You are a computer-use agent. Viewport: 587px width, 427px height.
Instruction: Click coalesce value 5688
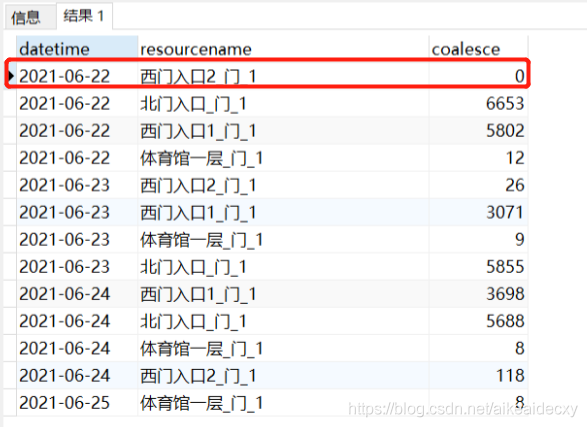505,321
